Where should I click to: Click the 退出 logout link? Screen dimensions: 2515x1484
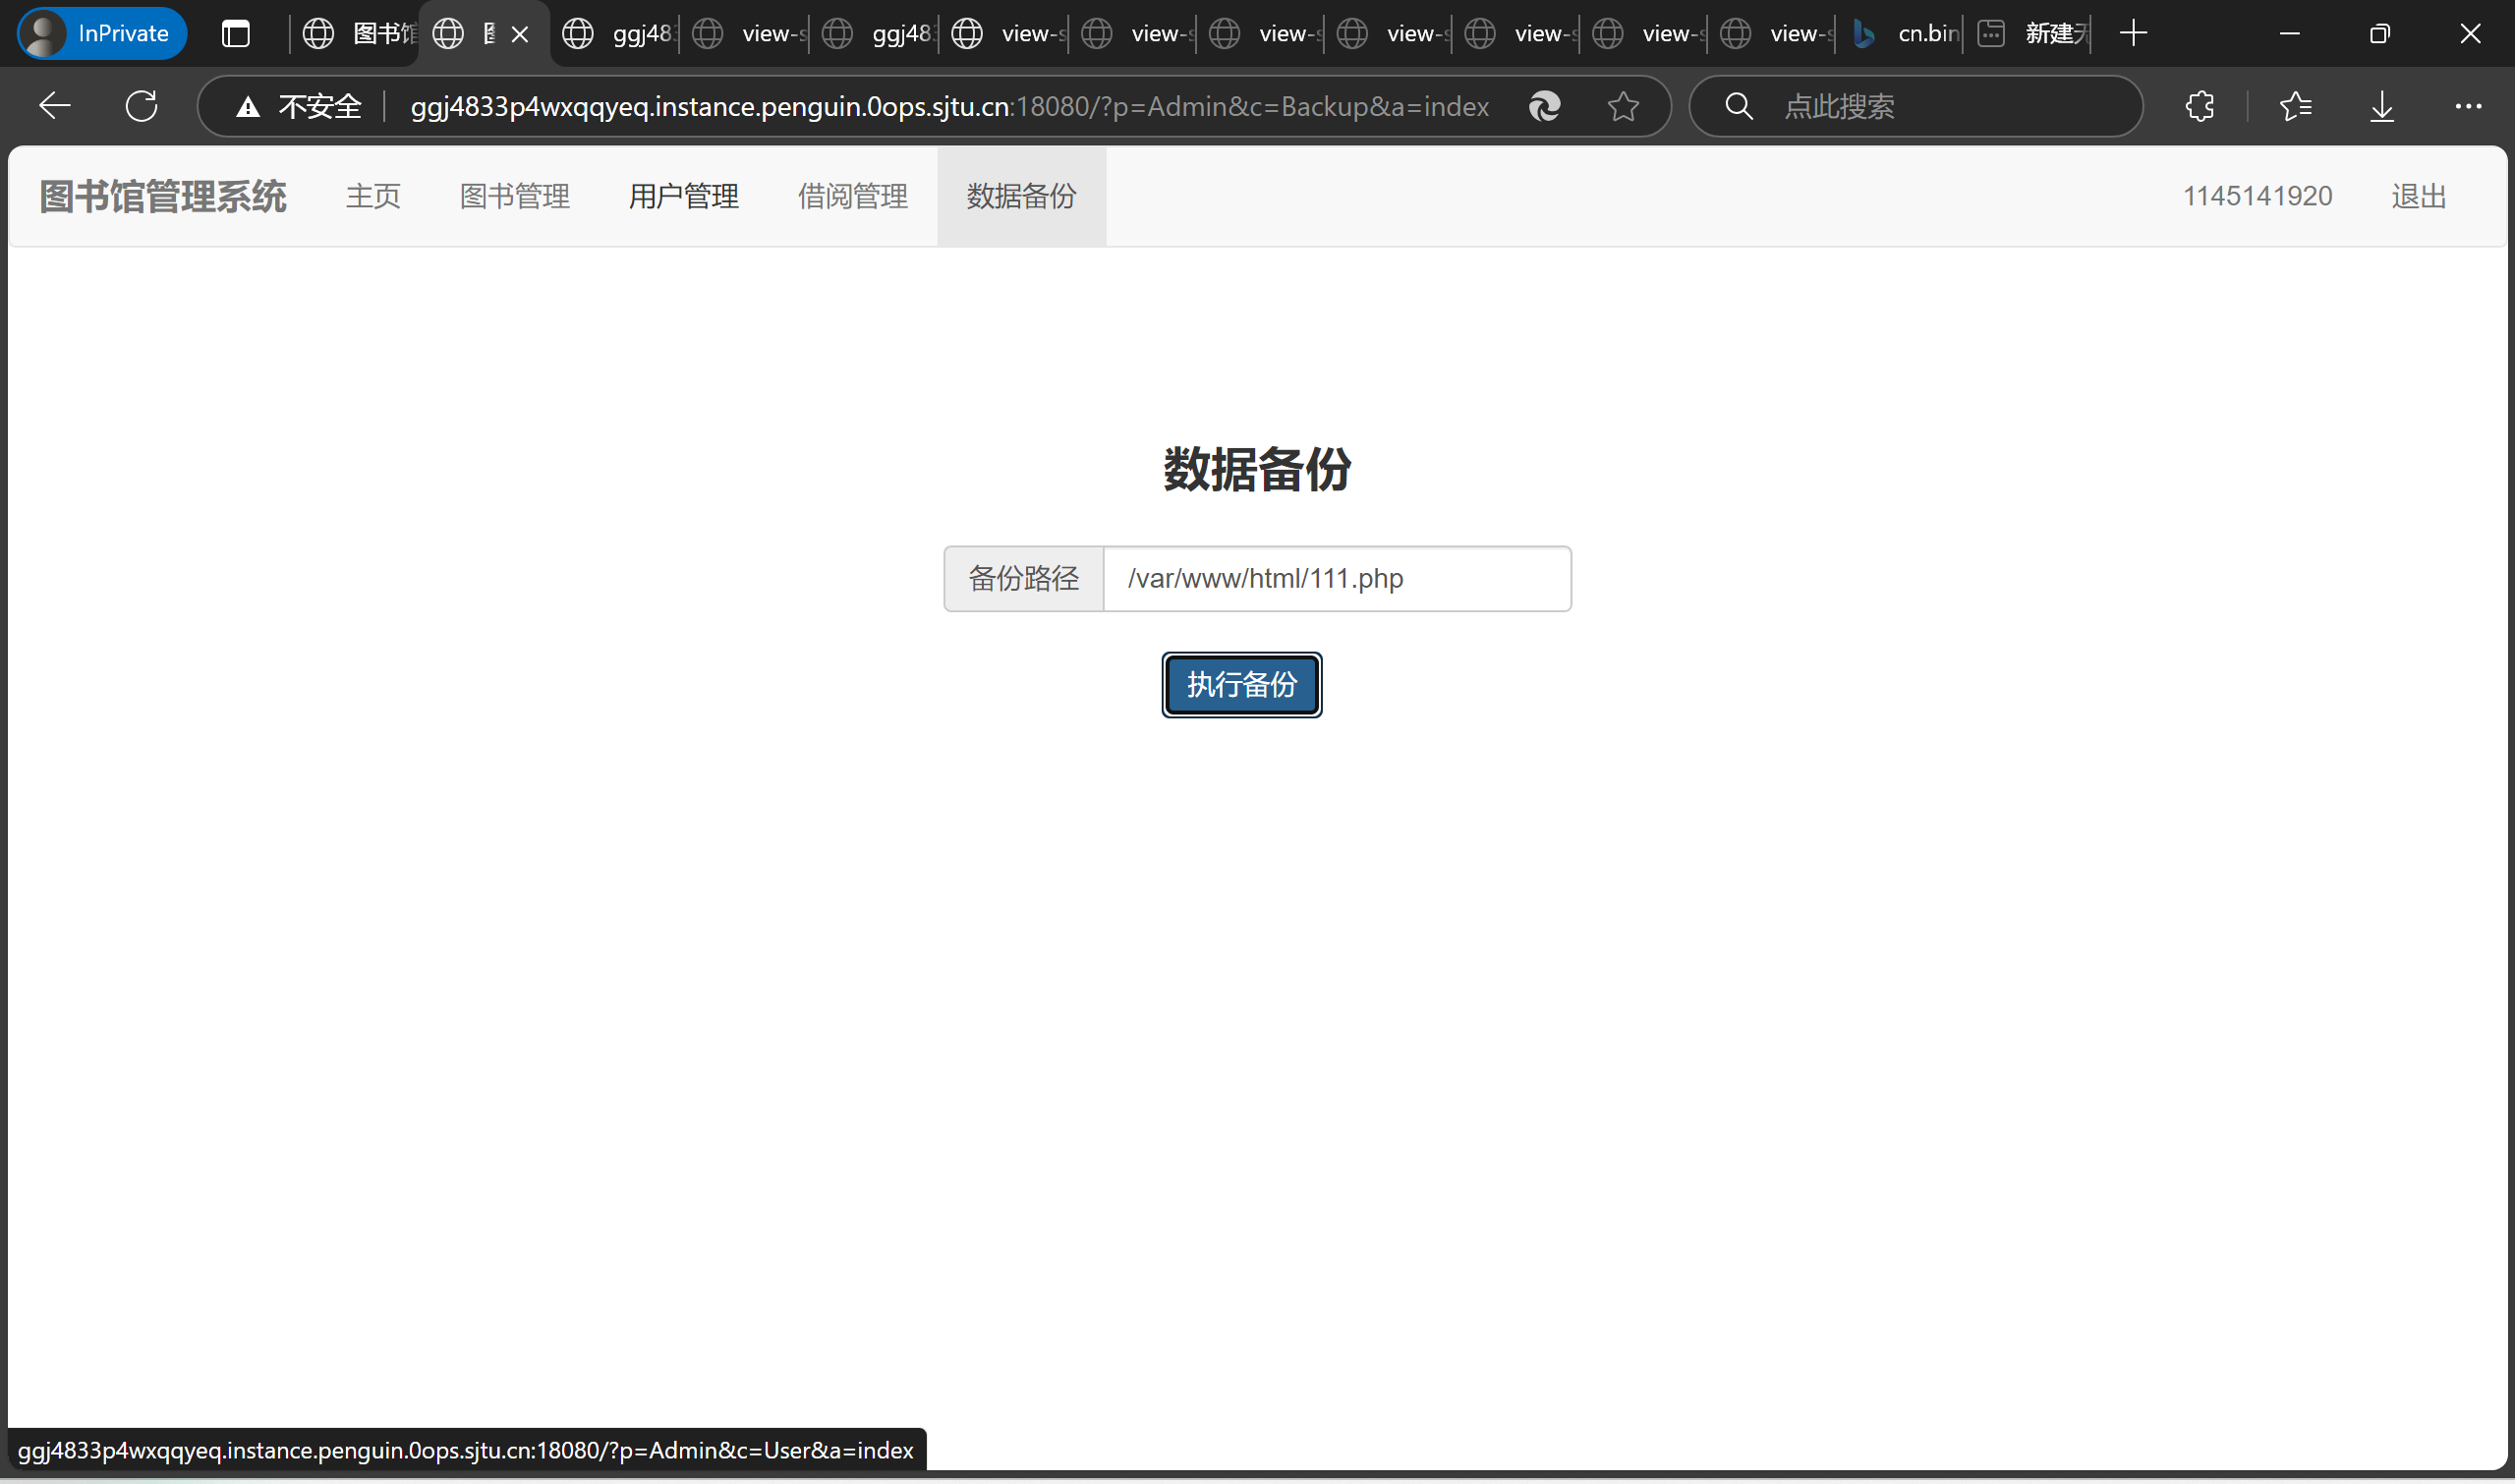coord(2418,196)
